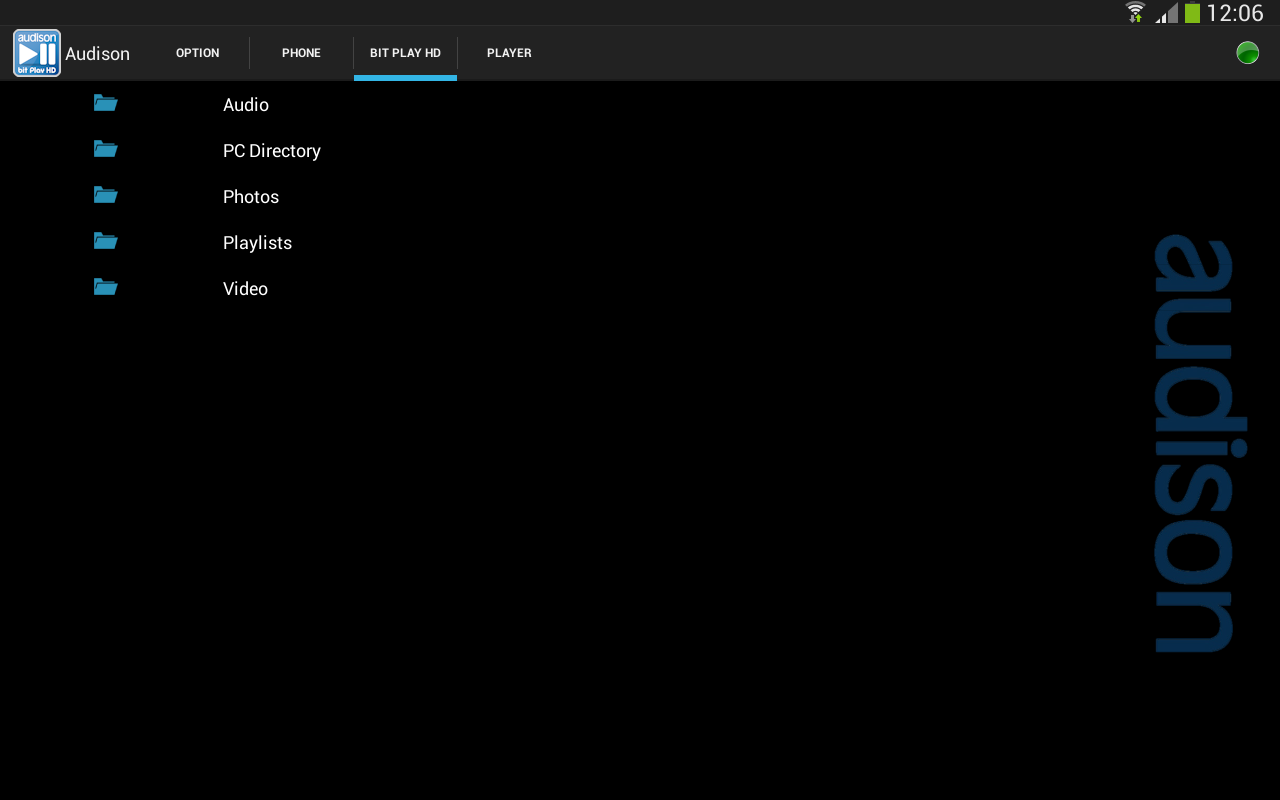Tap the Wi-Fi status icon
The height and width of the screenshot is (800, 1280).
tap(1135, 13)
